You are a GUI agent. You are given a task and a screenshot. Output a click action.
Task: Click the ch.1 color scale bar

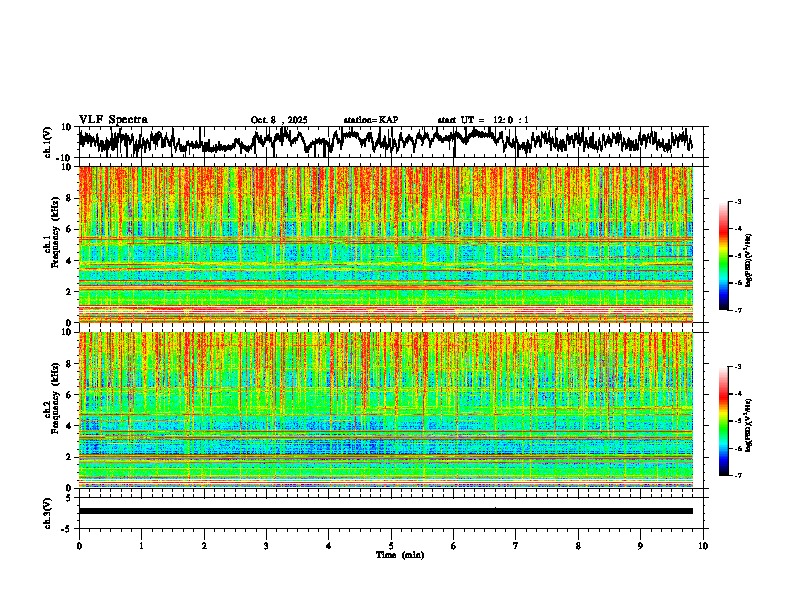click(723, 256)
